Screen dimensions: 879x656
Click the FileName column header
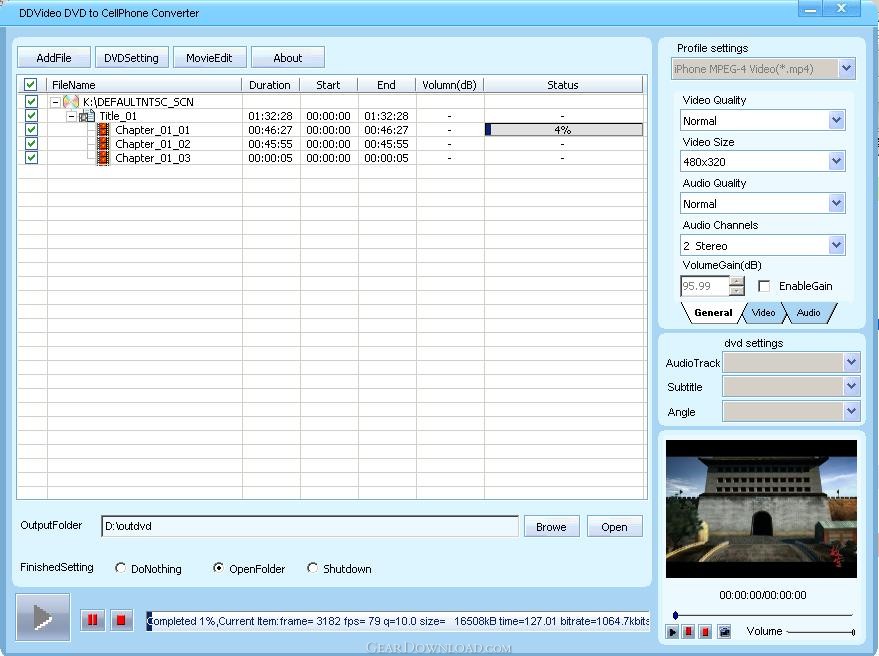click(145, 85)
